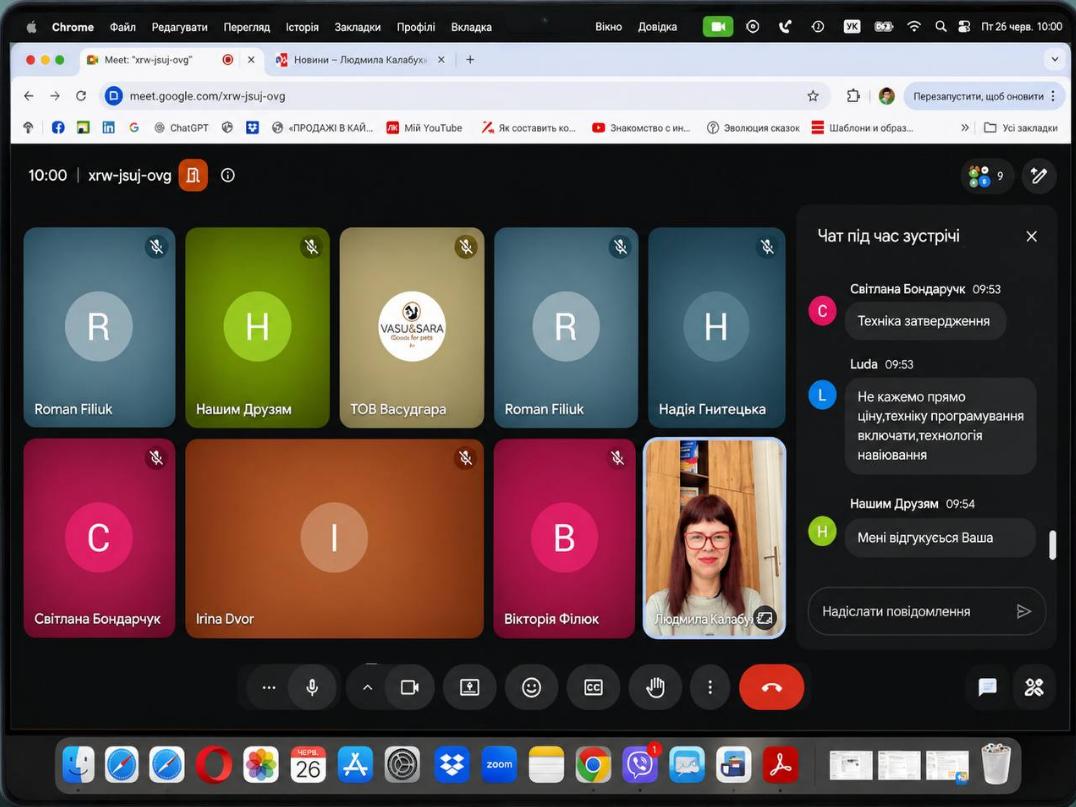Open the Усі закладки folder
This screenshot has width=1076, height=807.
point(1020,128)
